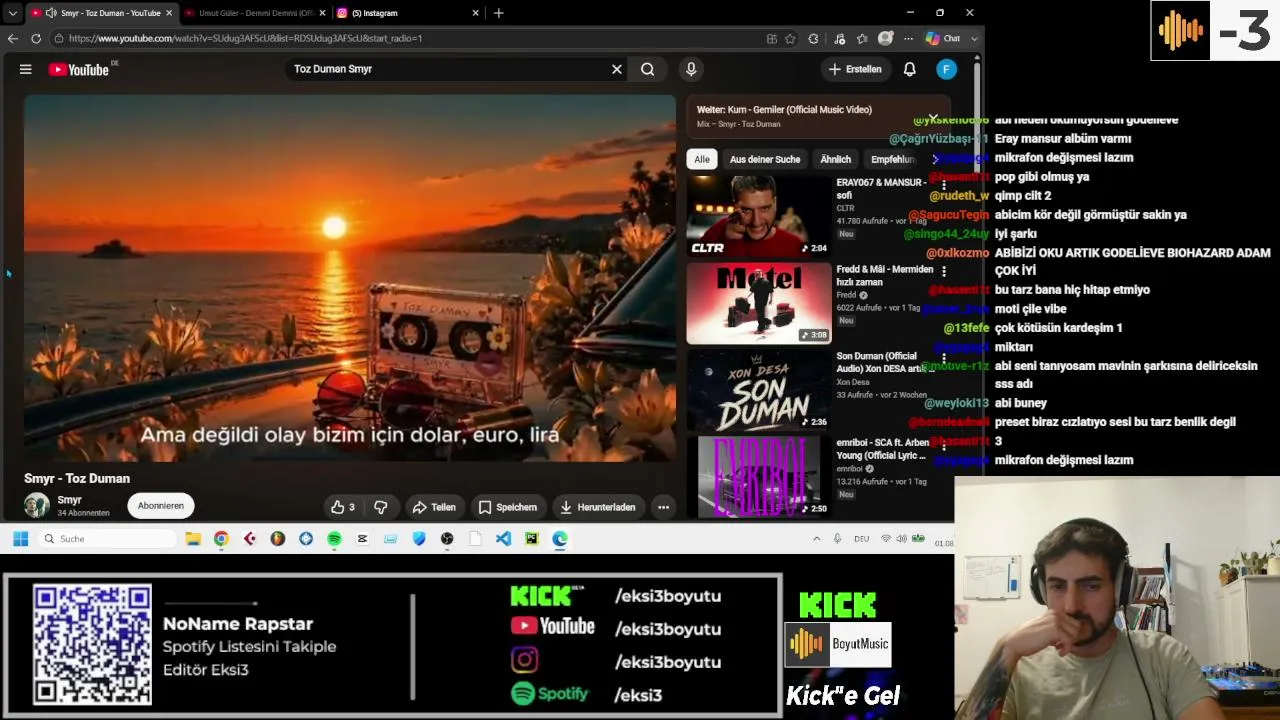
Task: Clear the YouTube search query text
Action: click(x=617, y=69)
